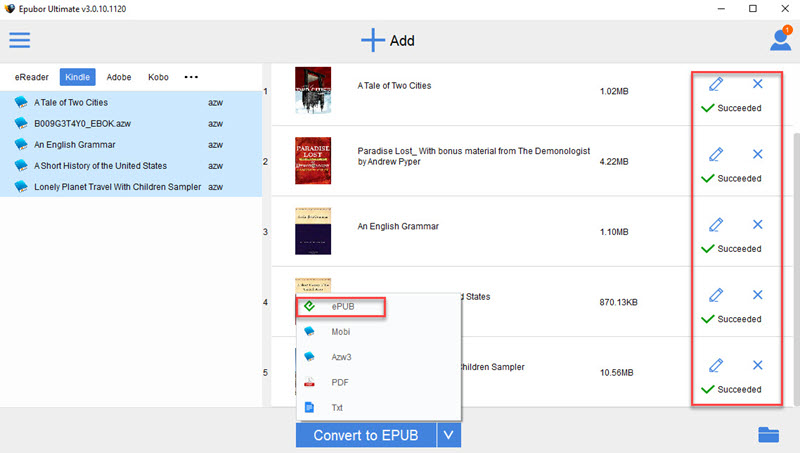The height and width of the screenshot is (453, 800).
Task: Edit metadata for A Tale of Two Cities
Action: pos(716,84)
